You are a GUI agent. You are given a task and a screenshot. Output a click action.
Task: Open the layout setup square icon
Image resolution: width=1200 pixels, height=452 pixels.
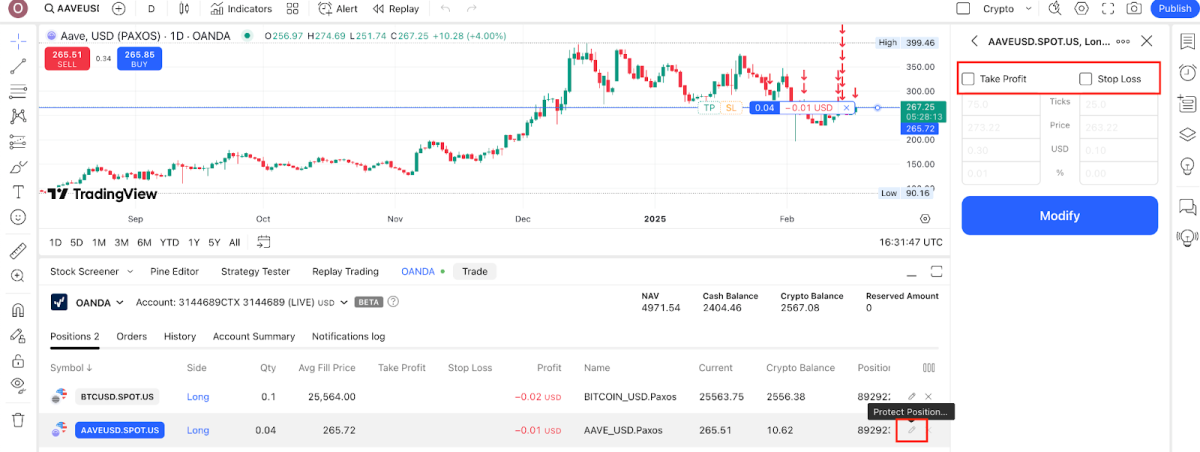tap(963, 8)
